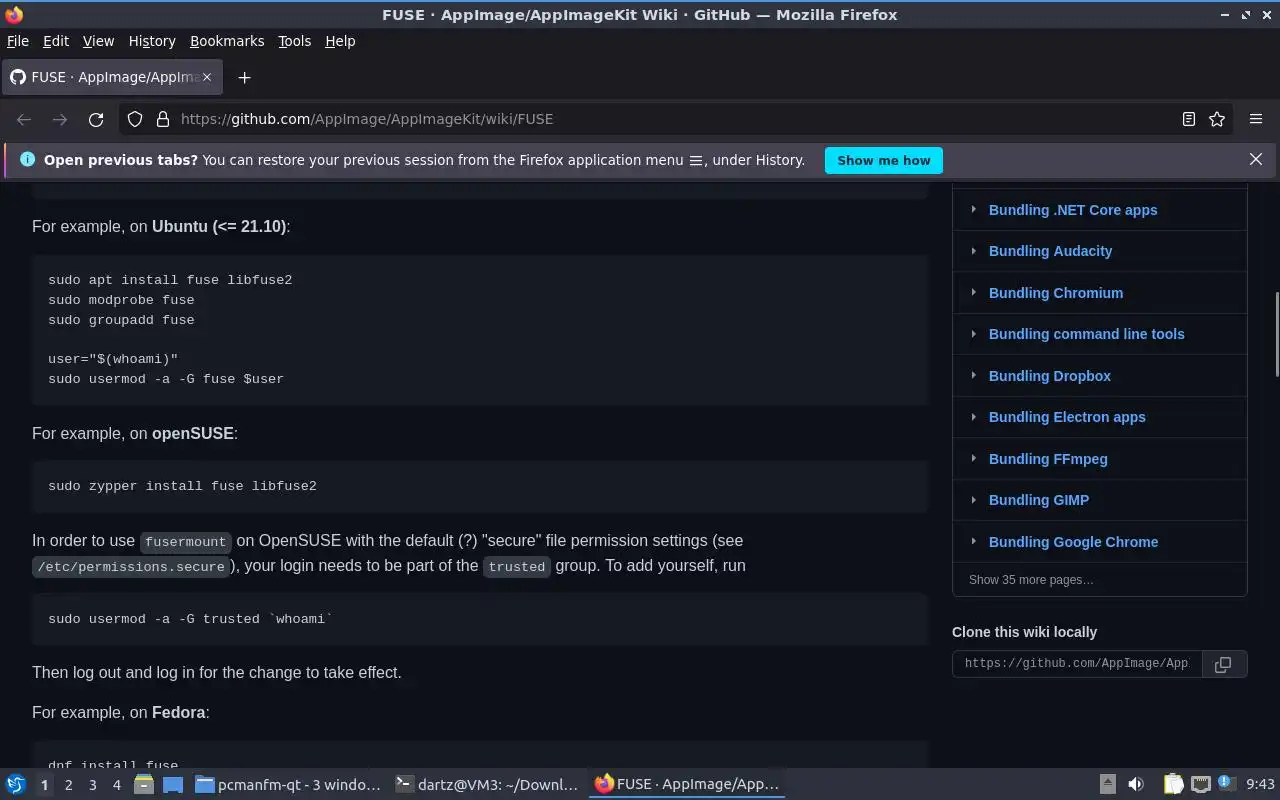Click the sudo usermod trusted whoami code
Image resolution: width=1280 pixels, height=800 pixels.
pos(190,619)
